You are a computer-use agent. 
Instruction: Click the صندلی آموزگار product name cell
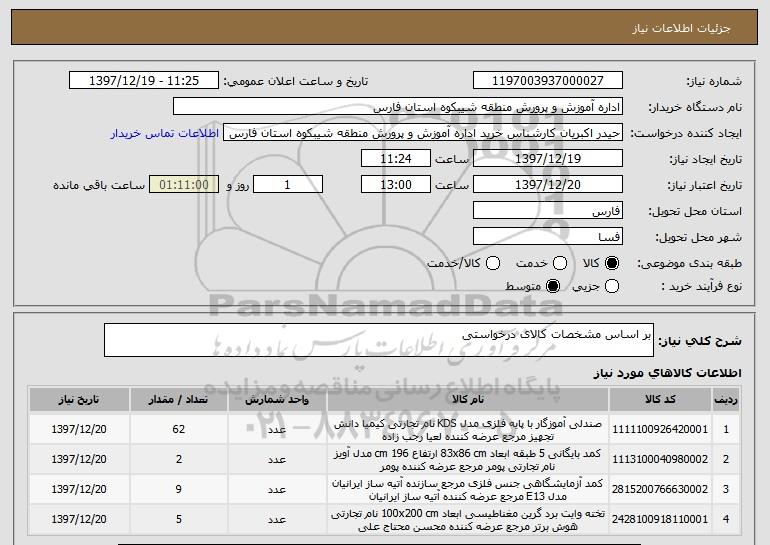468,430
